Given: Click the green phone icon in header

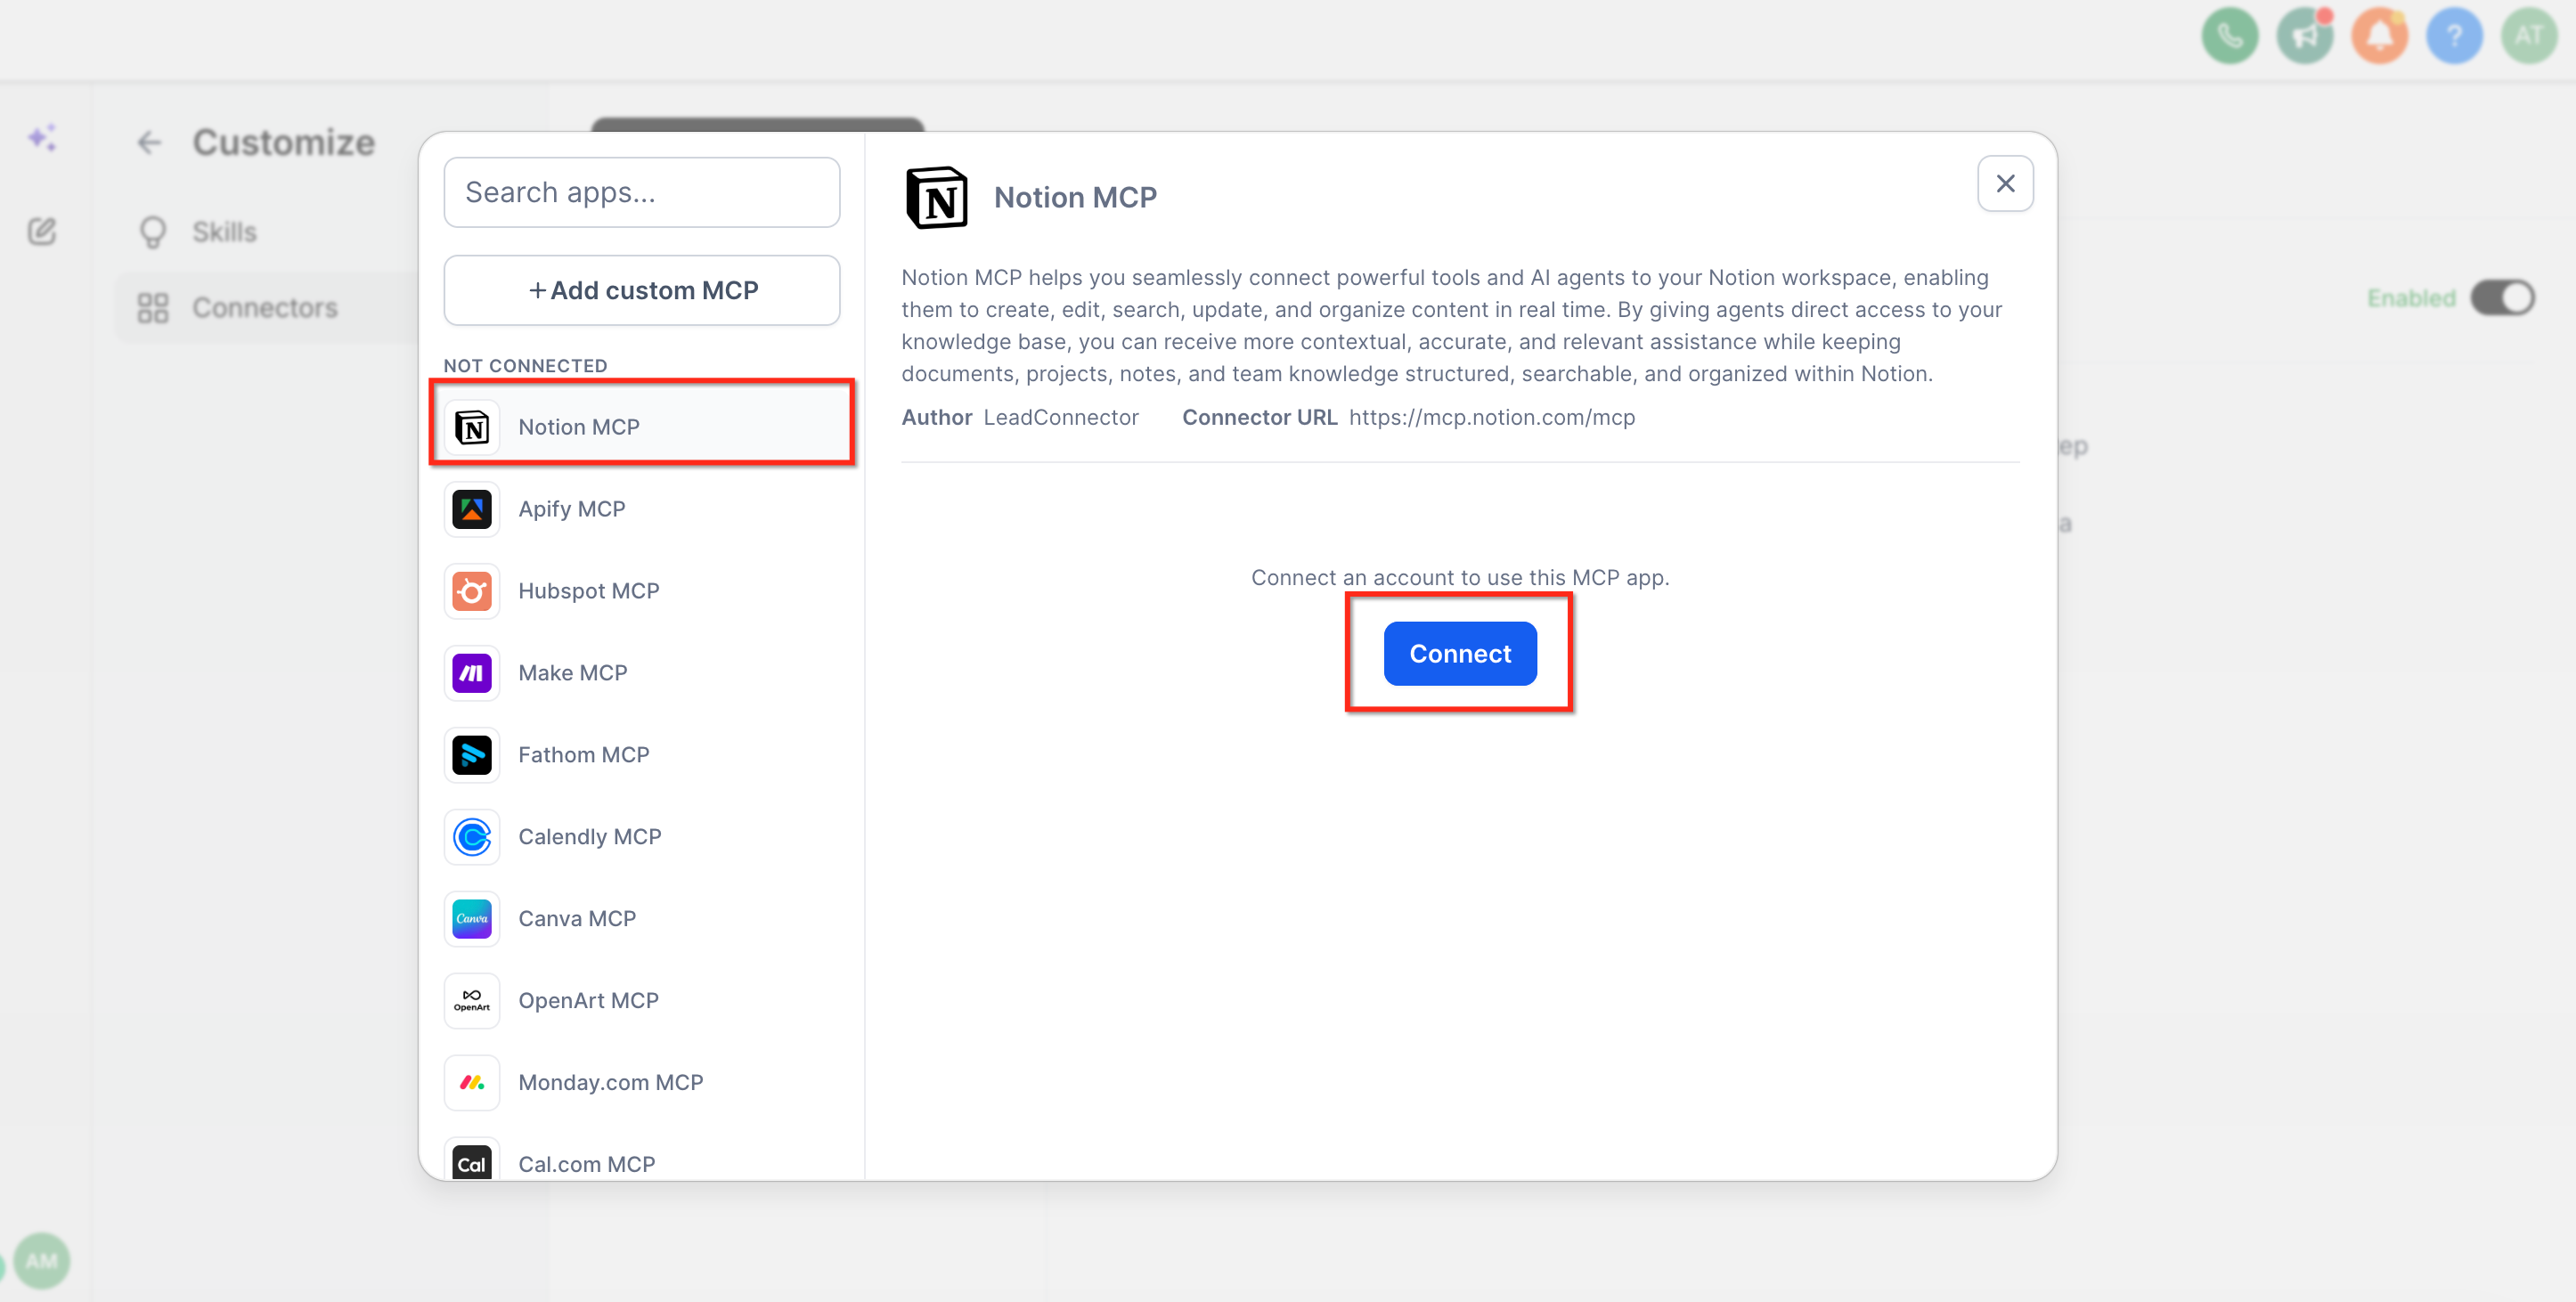Looking at the screenshot, I should [x=2229, y=37].
